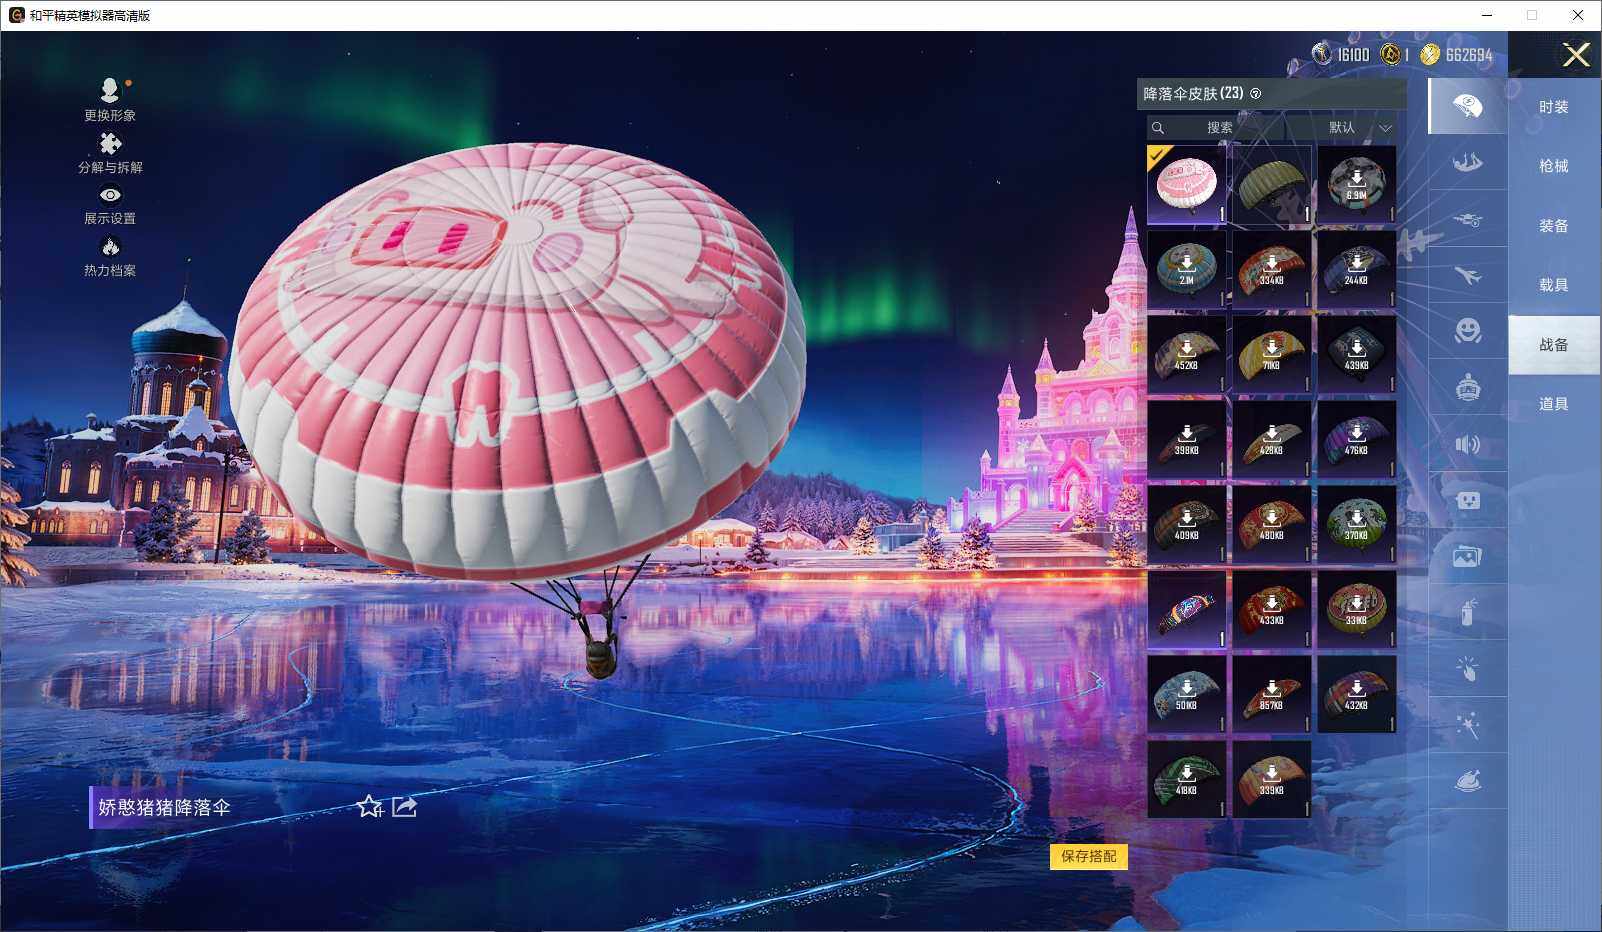Viewport: 1602px width, 932px height.
Task: Open the square-face sticker sidebar icon
Action: [x=1467, y=500]
